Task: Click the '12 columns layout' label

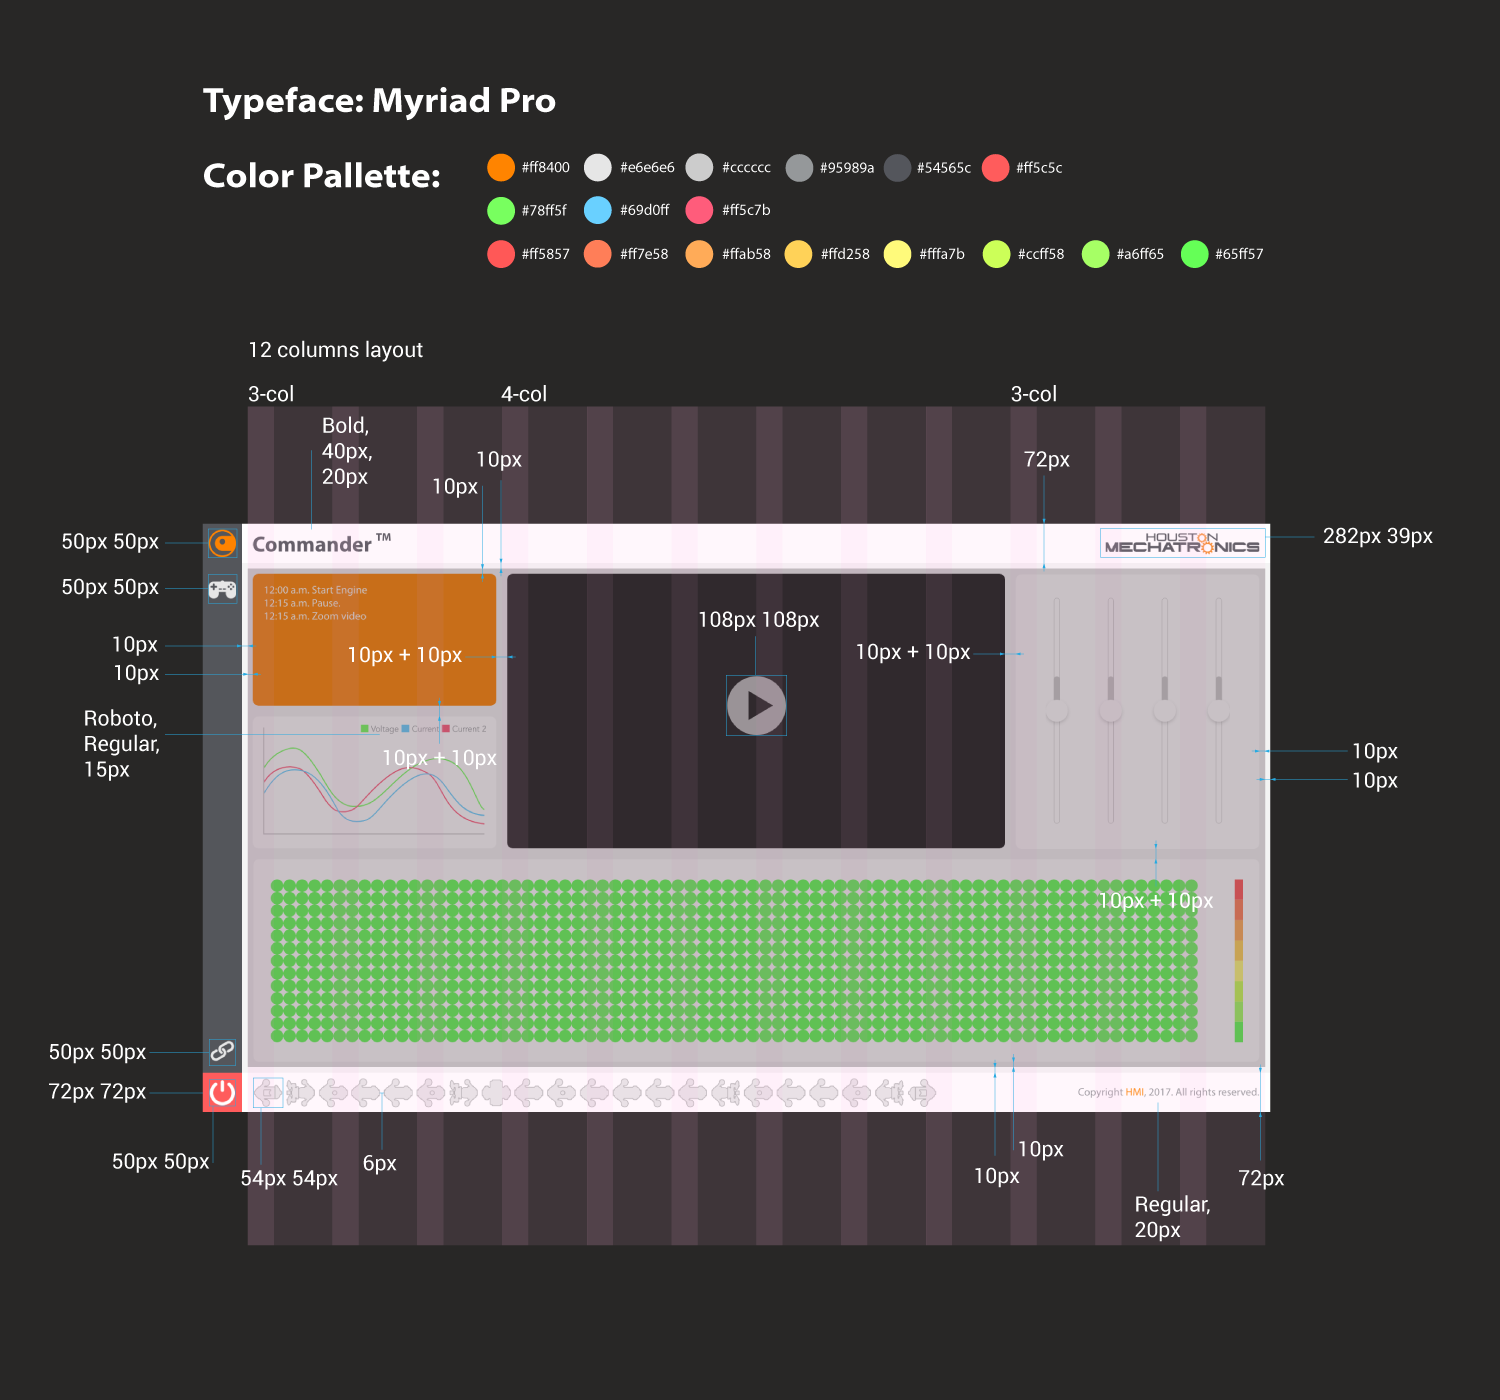Action: click(x=335, y=350)
